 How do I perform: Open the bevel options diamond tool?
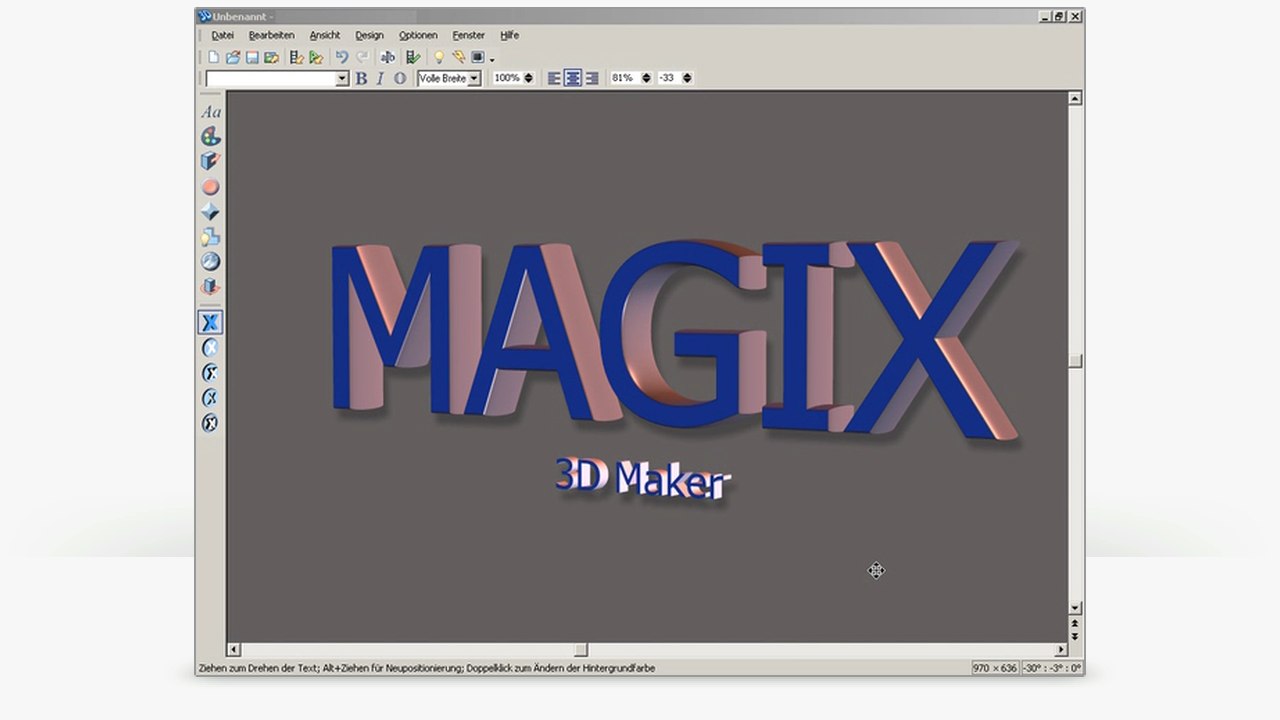click(x=210, y=212)
